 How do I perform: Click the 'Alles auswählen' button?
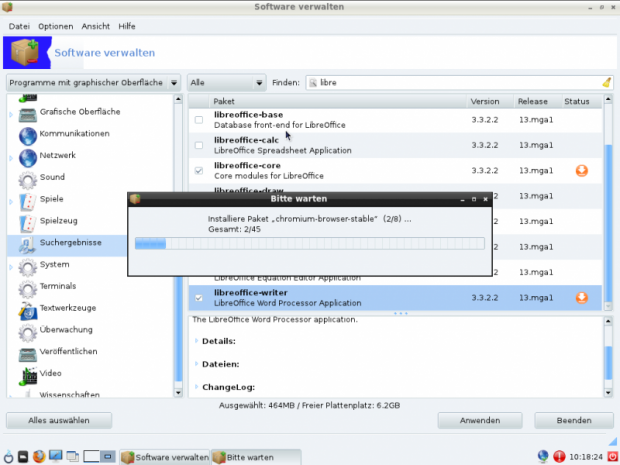pos(59,421)
